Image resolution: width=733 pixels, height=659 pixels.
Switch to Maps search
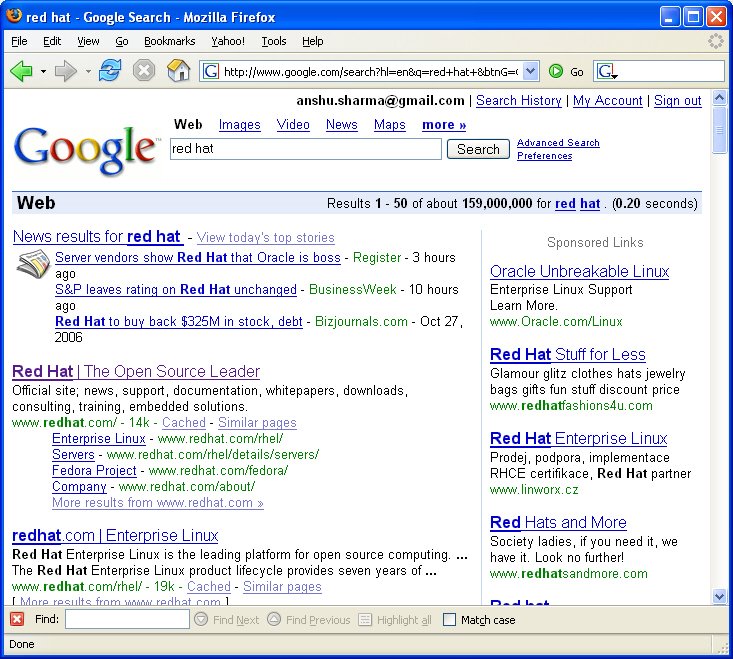pos(389,125)
